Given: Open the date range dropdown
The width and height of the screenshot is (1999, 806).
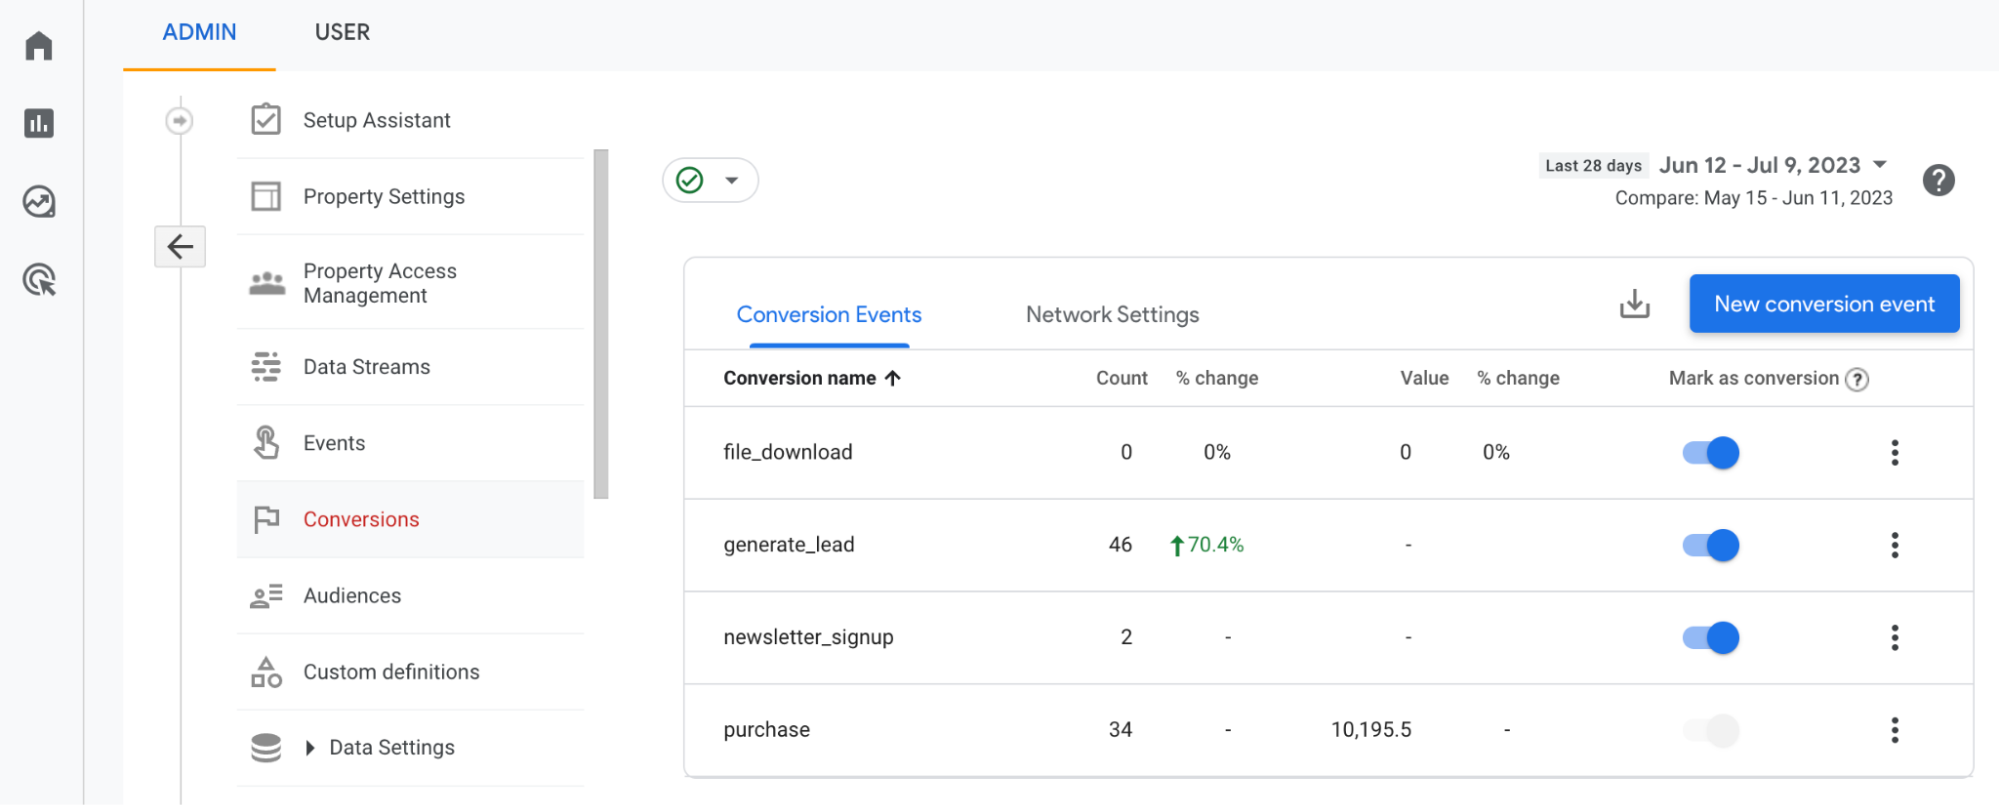Looking at the screenshot, I should tap(1772, 166).
